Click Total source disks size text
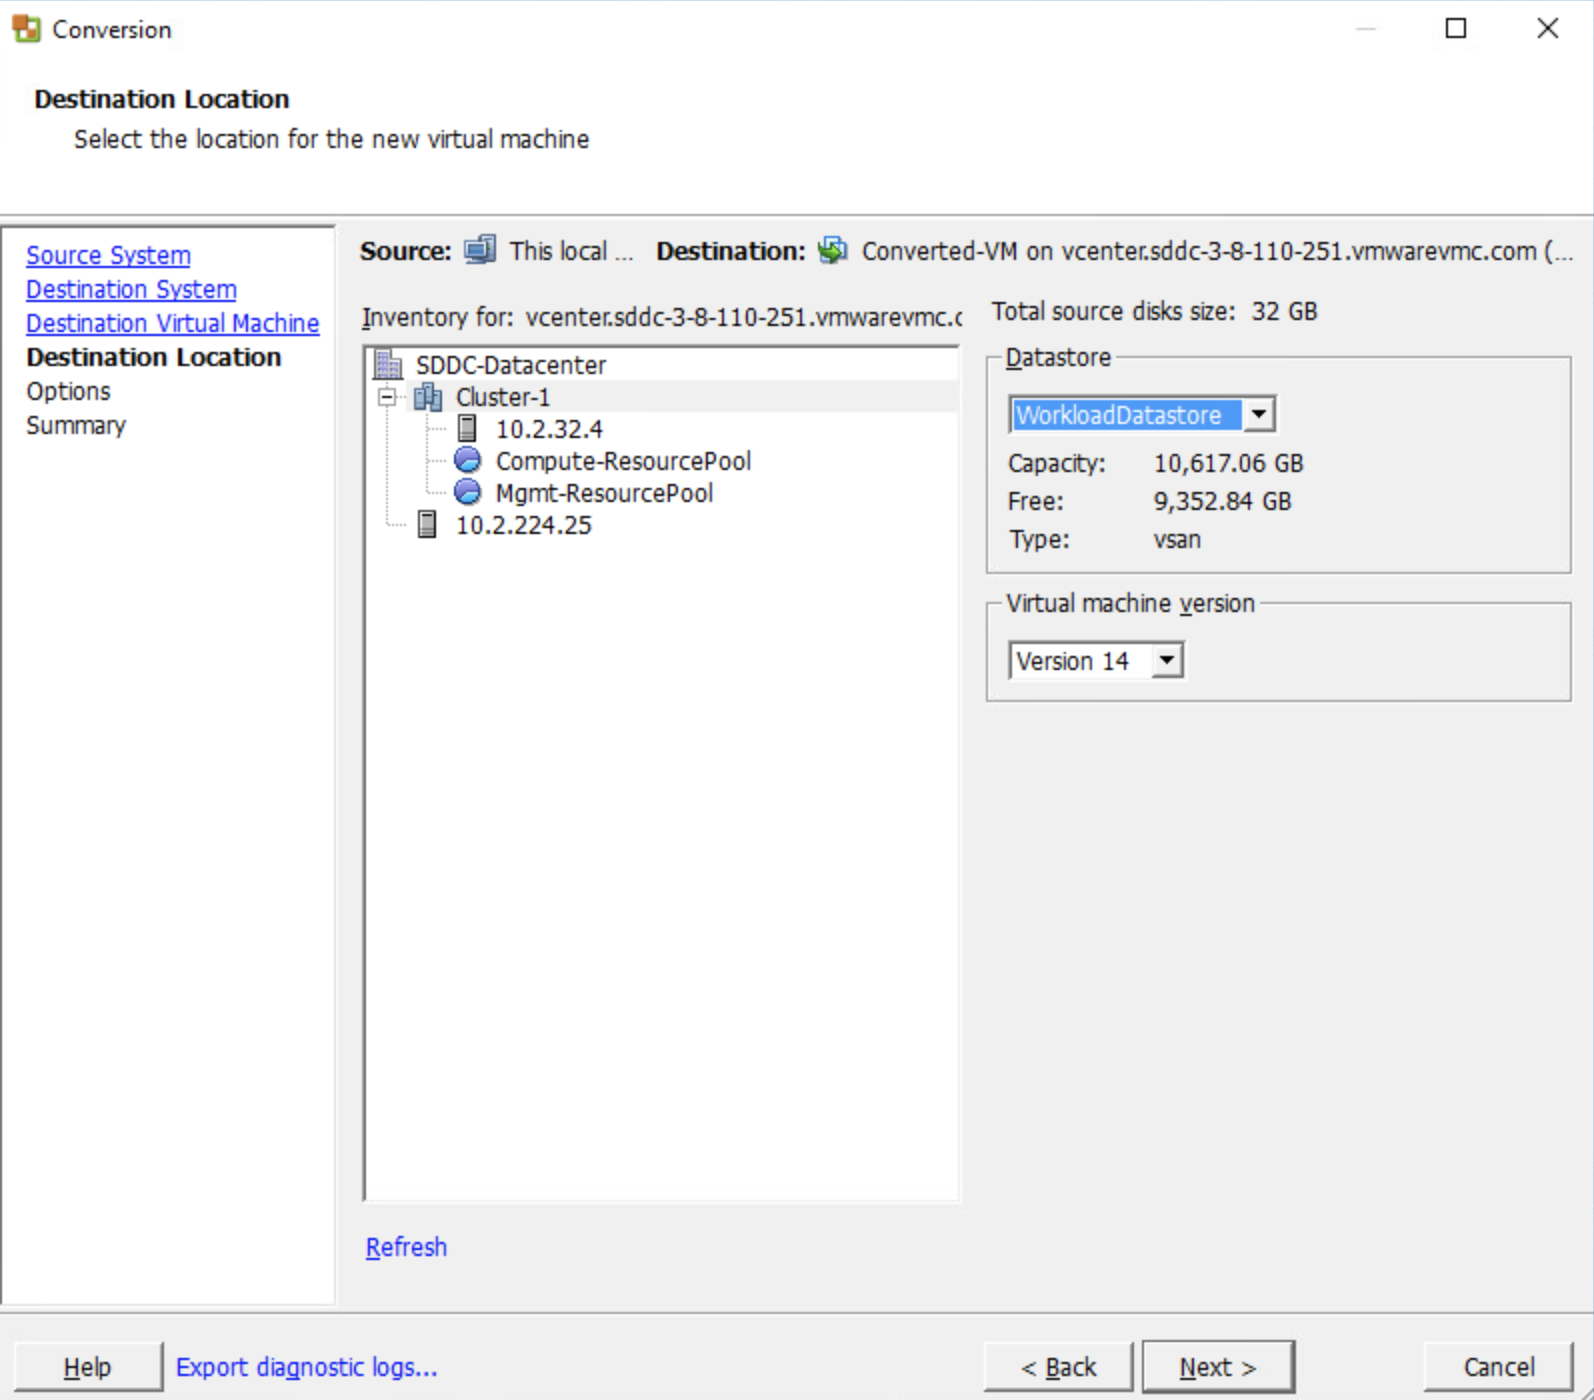1594x1400 pixels. [1154, 311]
